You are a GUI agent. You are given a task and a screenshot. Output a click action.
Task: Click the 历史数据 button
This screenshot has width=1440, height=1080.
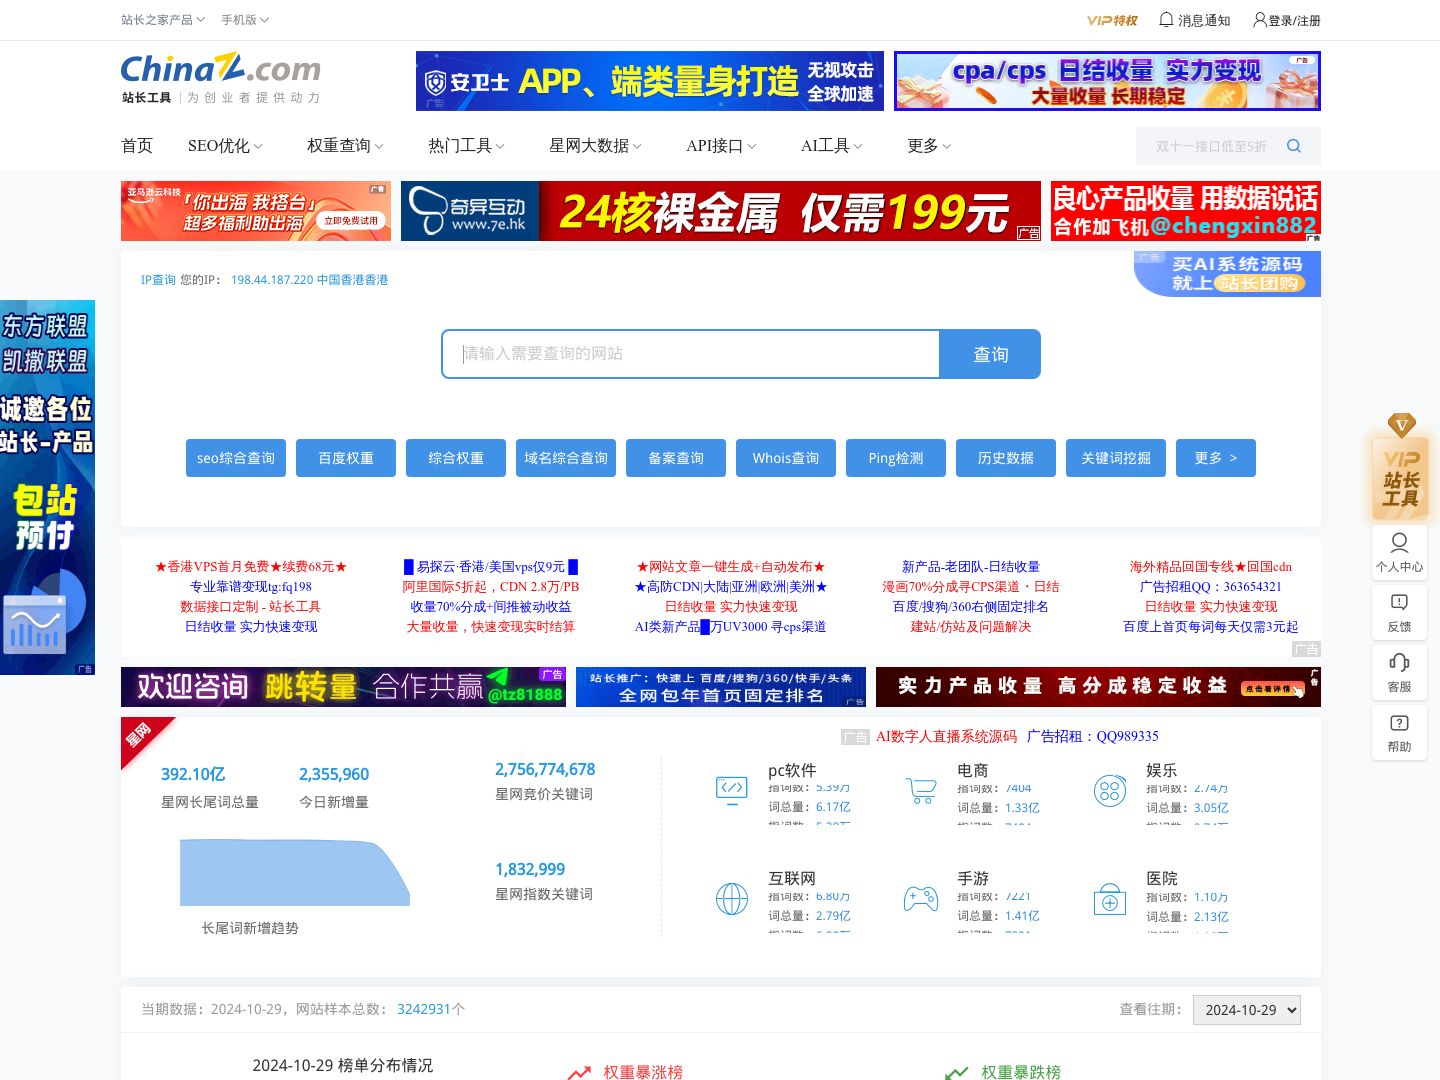tap(1006, 458)
